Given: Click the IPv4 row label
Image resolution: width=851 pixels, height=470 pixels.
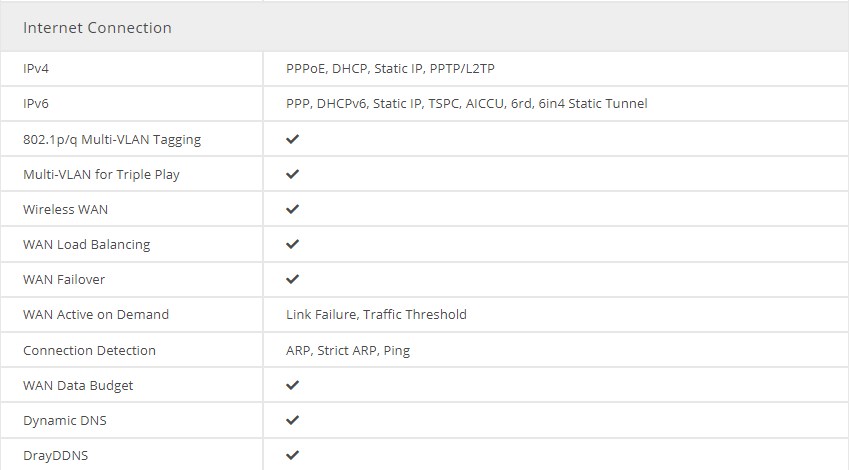Looking at the screenshot, I should [x=36, y=68].
